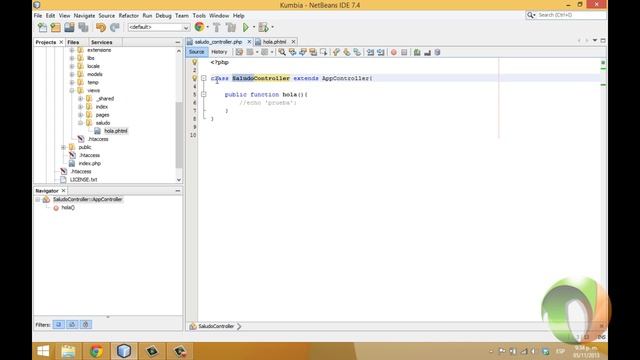This screenshot has height=360, width=640.
Task: Select hola.phtml in the project tree
Action: (116, 131)
